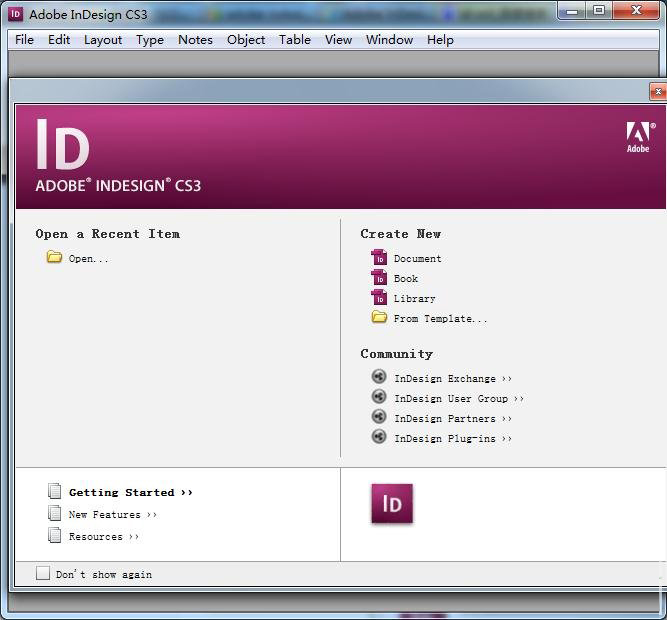Open the Notes menu
This screenshot has width=667, height=620.
pyautogui.click(x=195, y=40)
